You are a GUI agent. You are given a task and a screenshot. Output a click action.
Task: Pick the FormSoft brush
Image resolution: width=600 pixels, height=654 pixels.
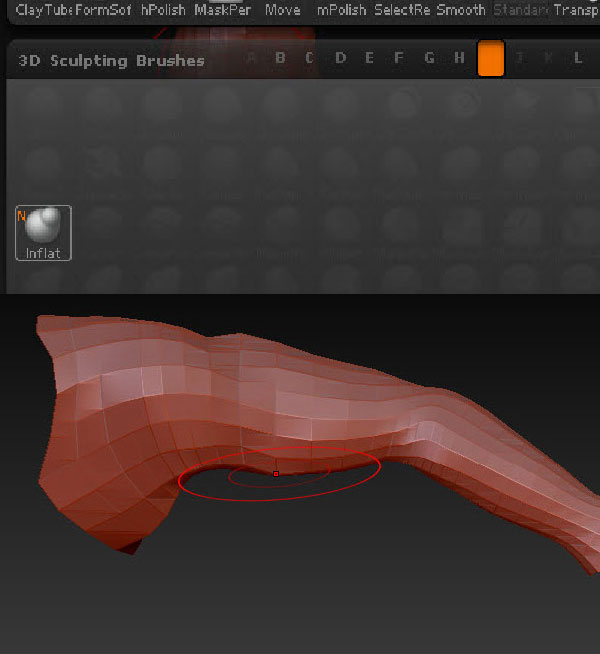pyautogui.click(x=103, y=10)
